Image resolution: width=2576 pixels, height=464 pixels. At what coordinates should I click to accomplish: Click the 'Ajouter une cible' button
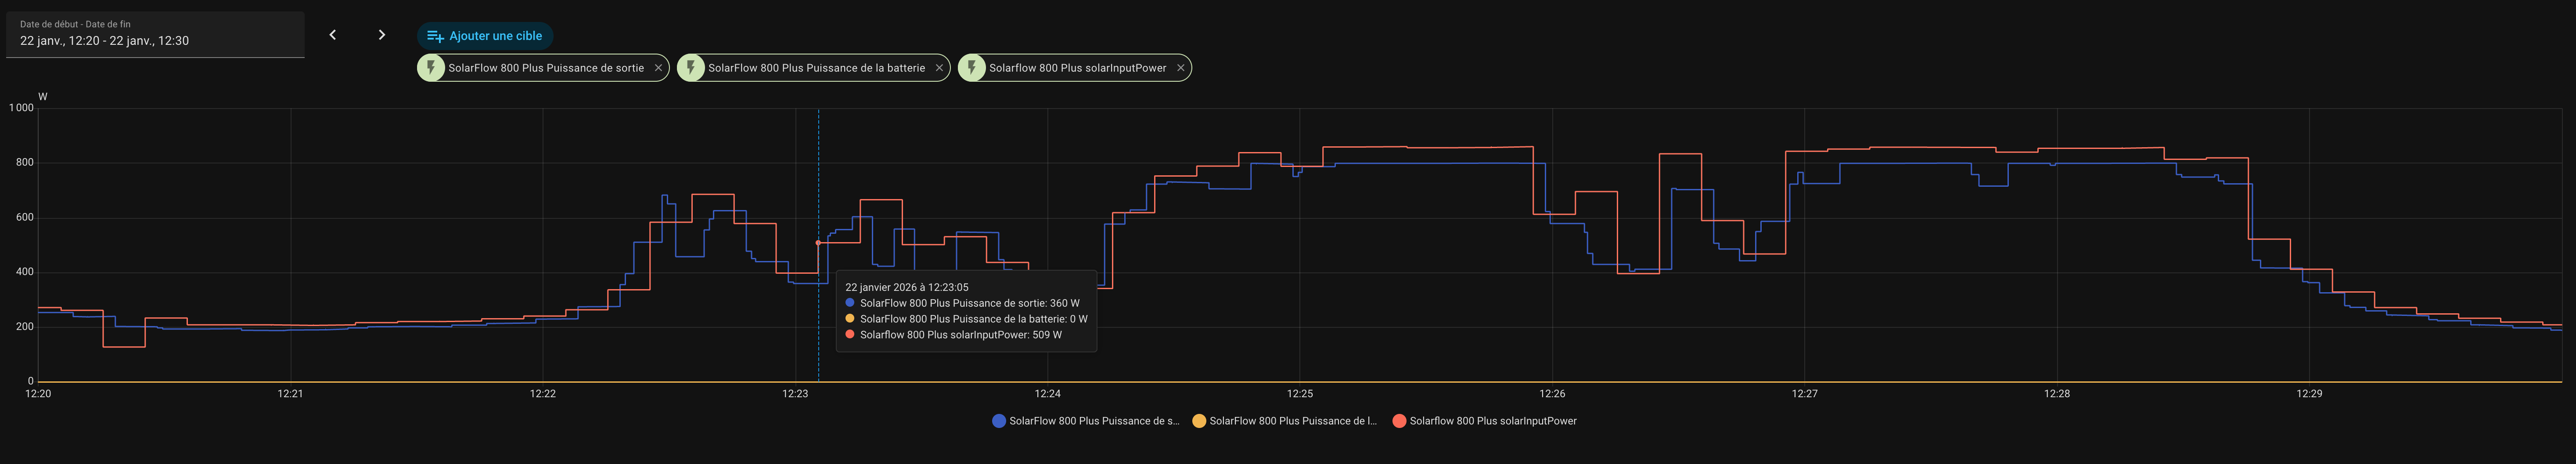(x=485, y=36)
